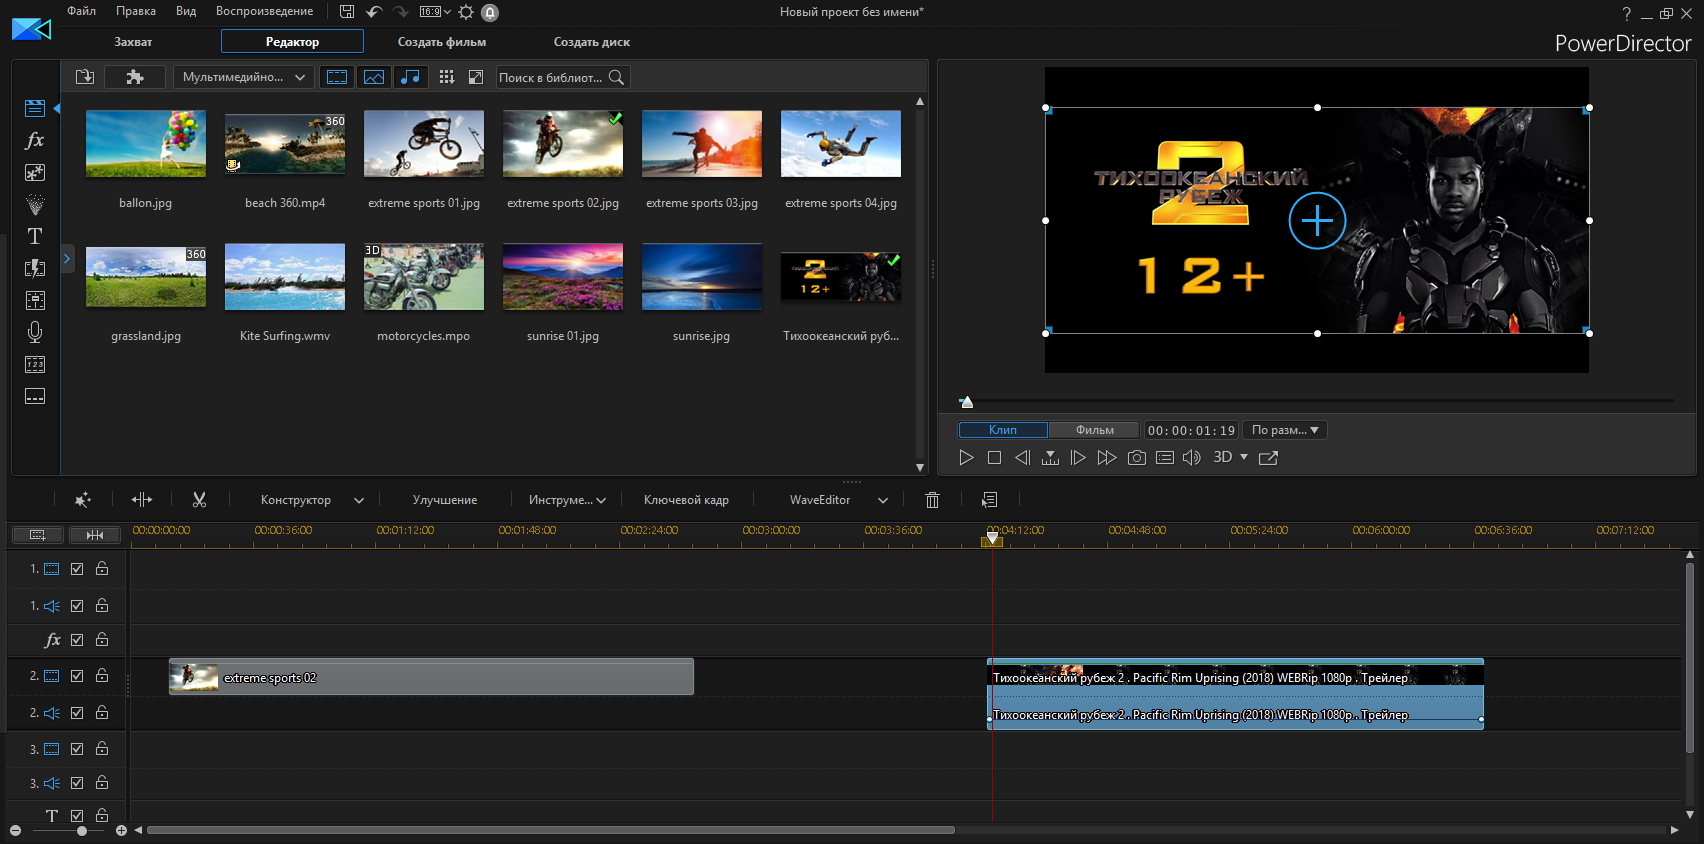Open the Правка menu

136,11
